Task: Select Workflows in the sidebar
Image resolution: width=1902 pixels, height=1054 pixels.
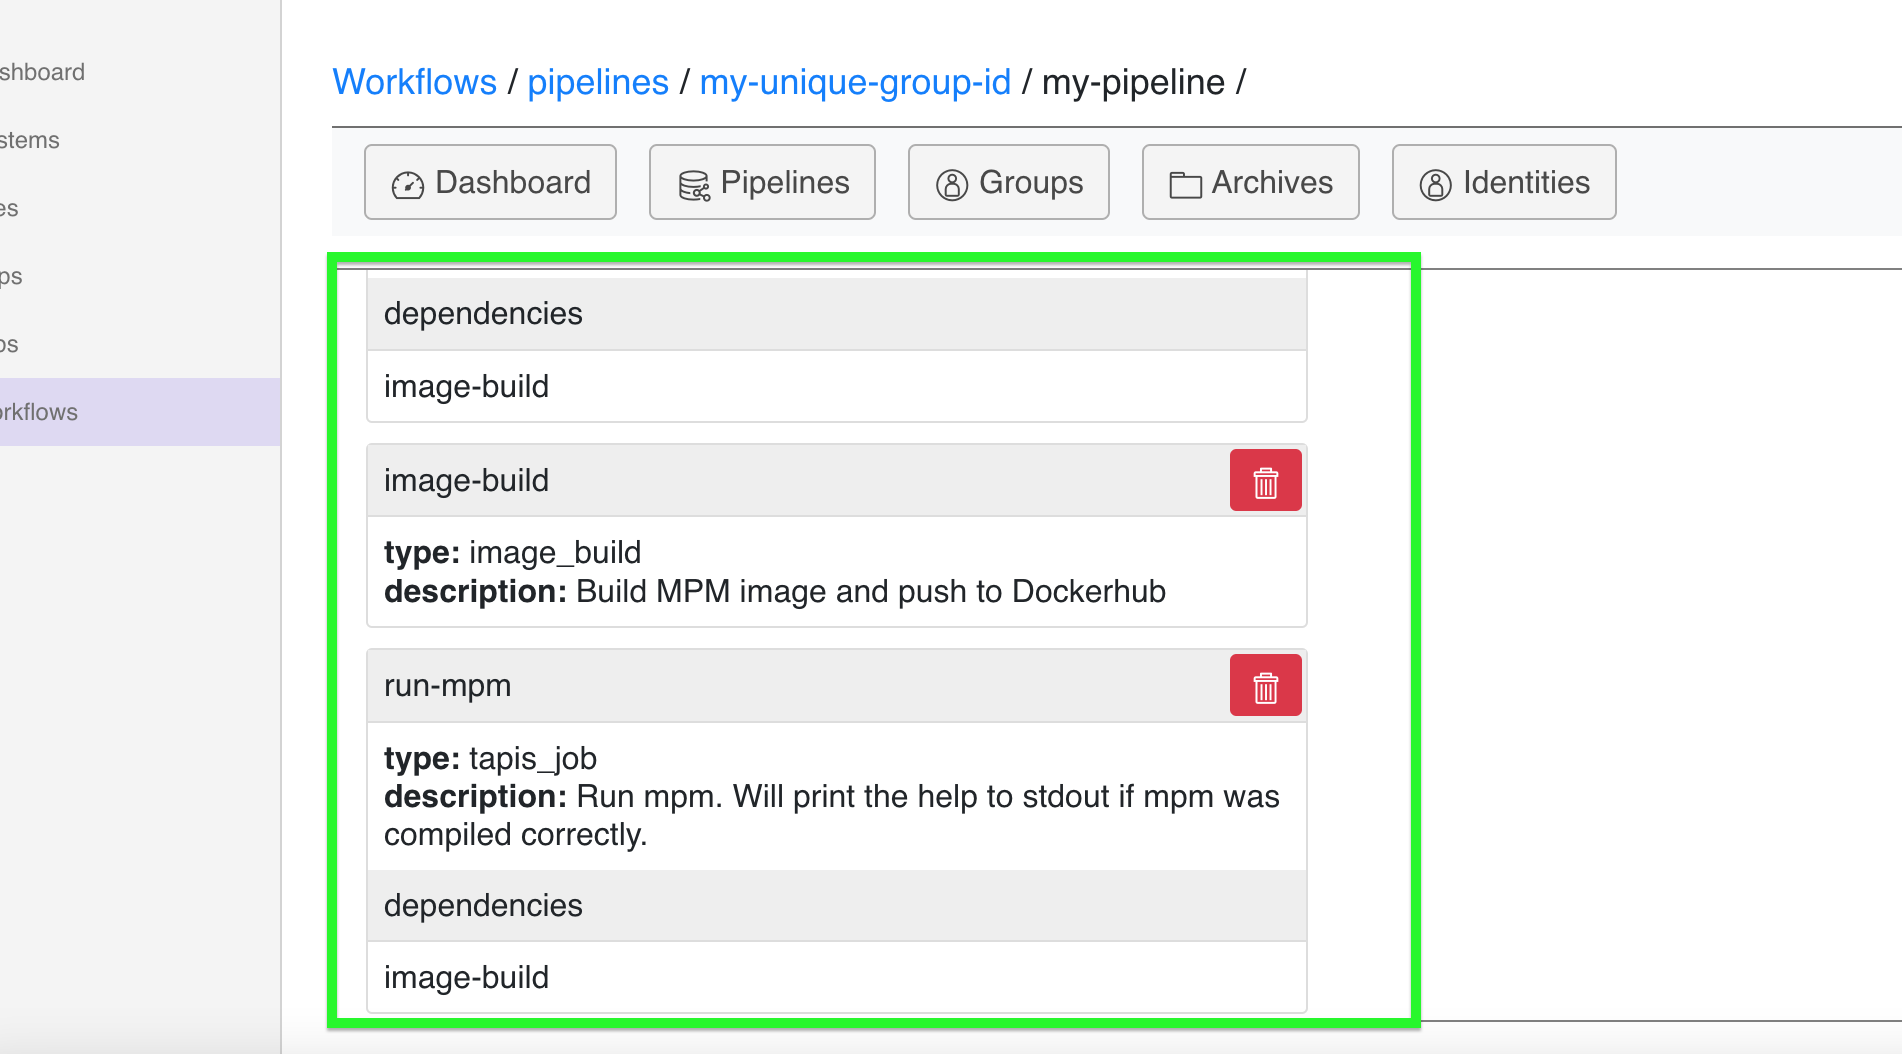Action: click(140, 412)
